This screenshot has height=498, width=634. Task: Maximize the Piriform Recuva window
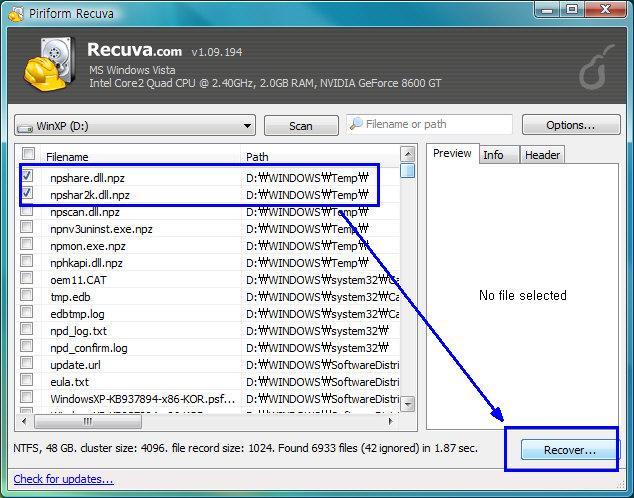(572, 10)
